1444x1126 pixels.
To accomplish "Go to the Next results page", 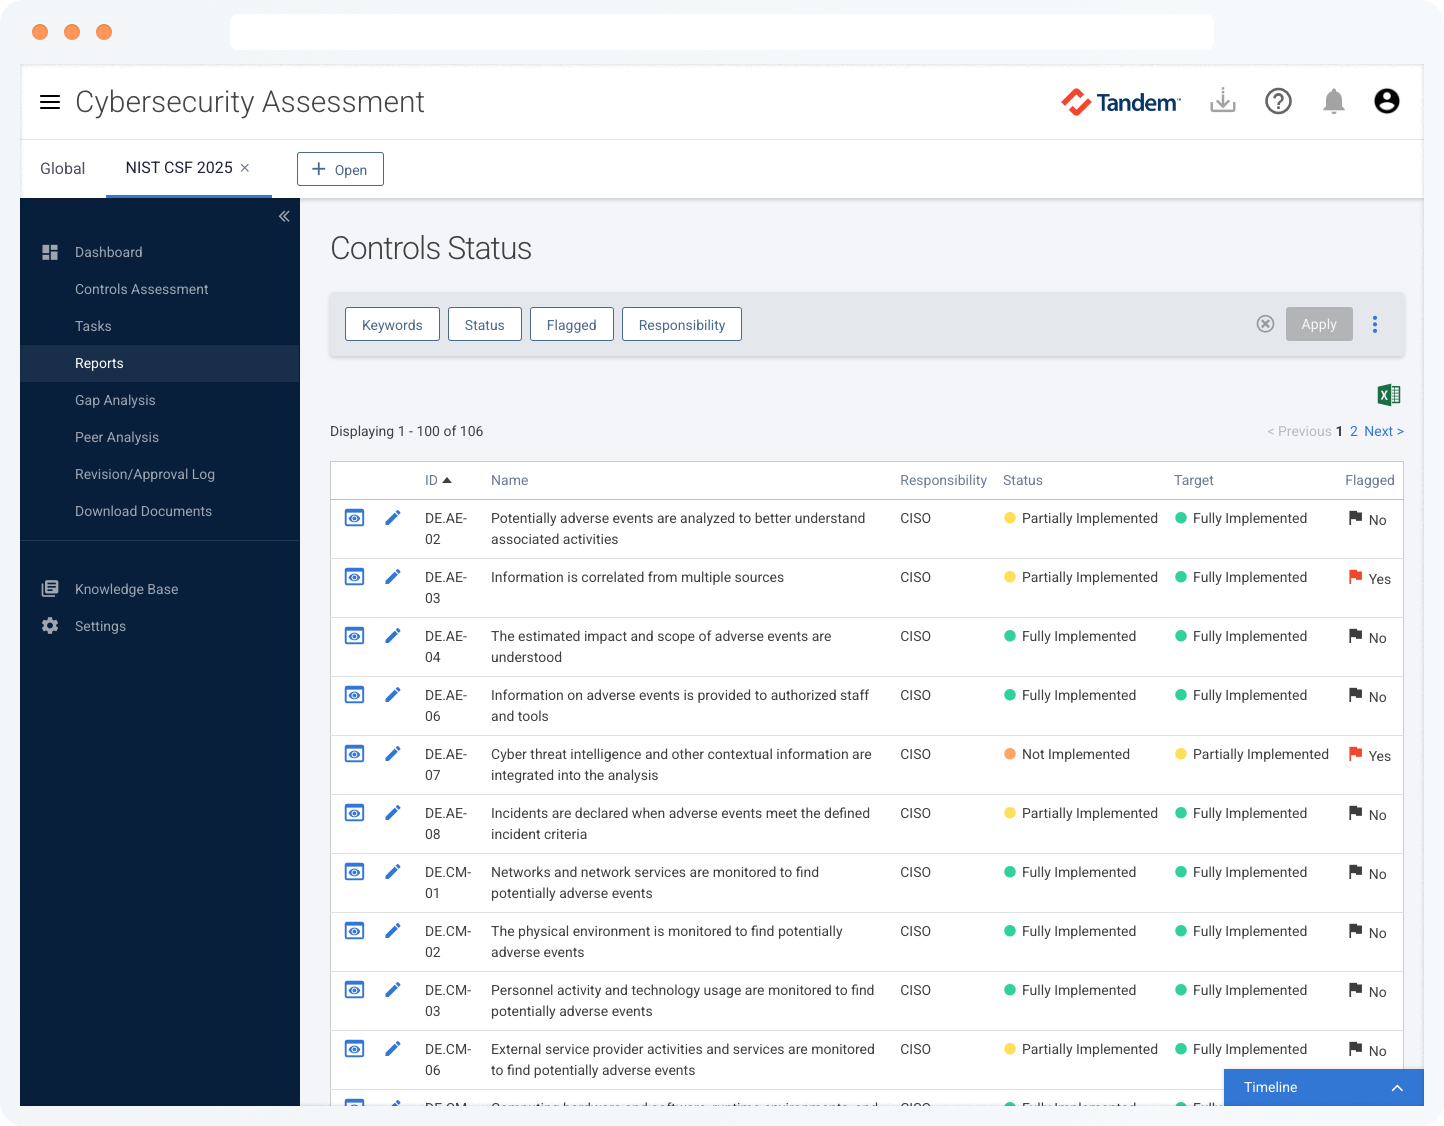I will point(1383,431).
